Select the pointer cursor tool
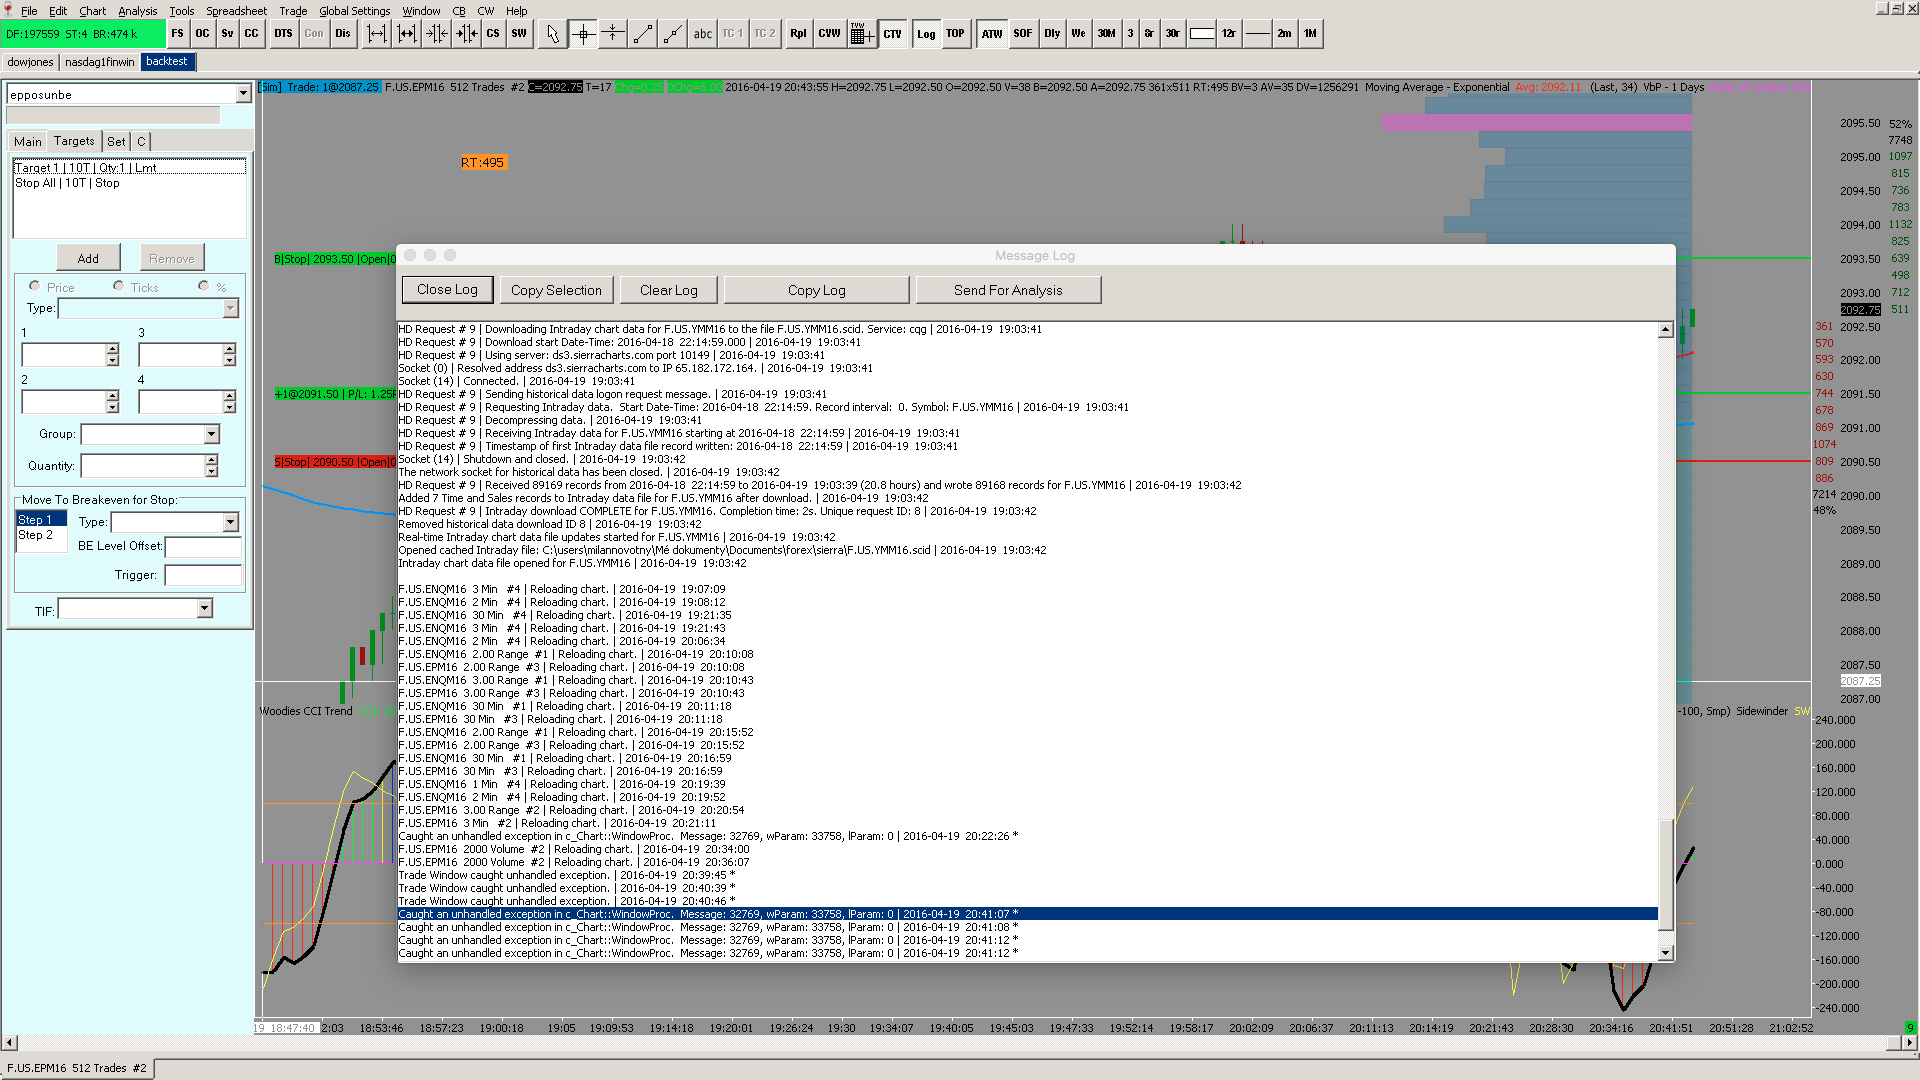 click(x=553, y=34)
